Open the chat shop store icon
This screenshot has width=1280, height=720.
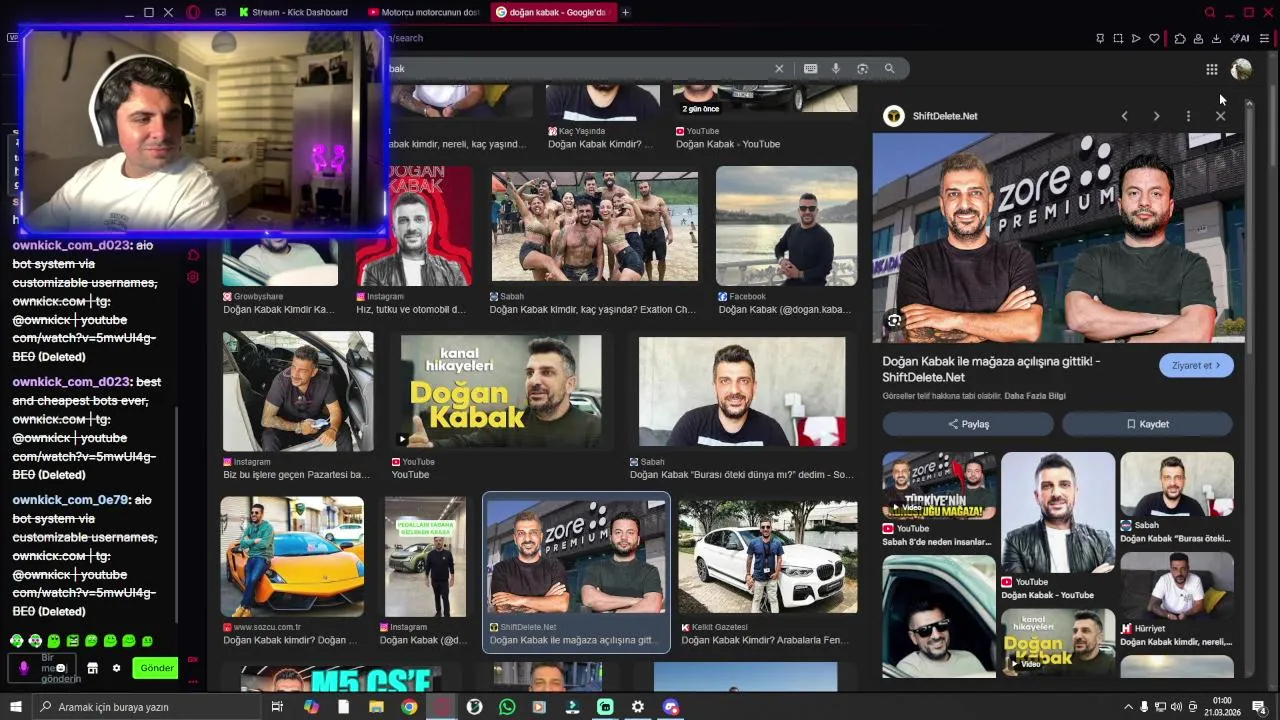click(92, 668)
